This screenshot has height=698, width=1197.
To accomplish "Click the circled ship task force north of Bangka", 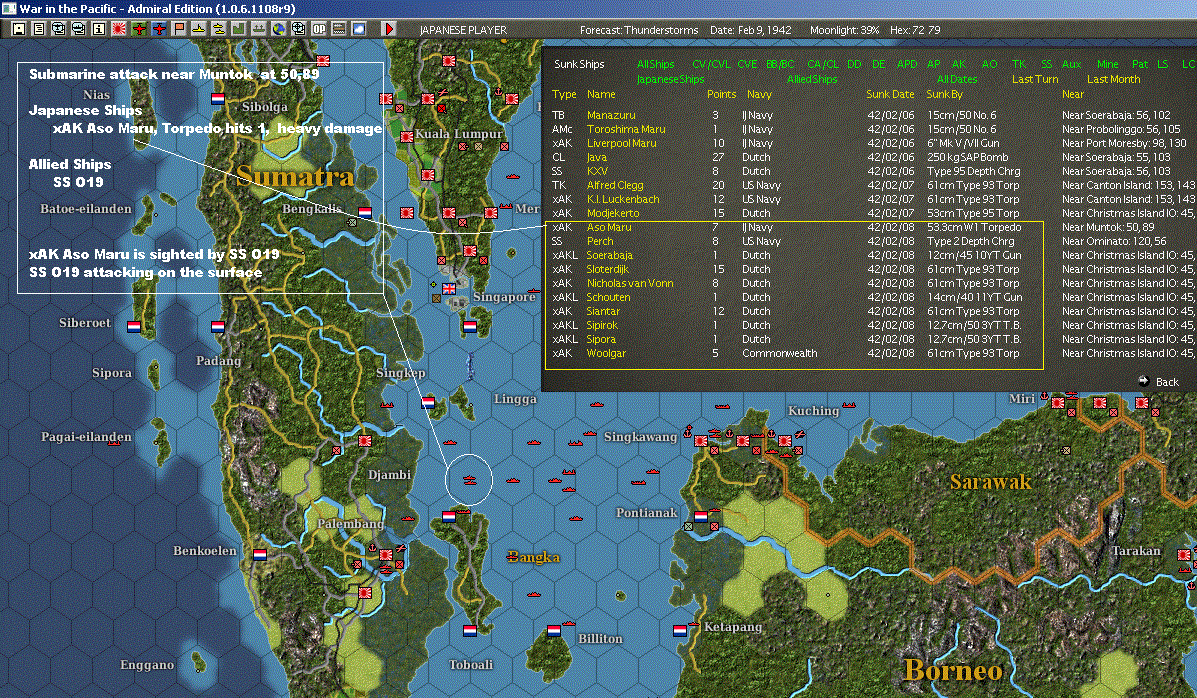I will (469, 480).
